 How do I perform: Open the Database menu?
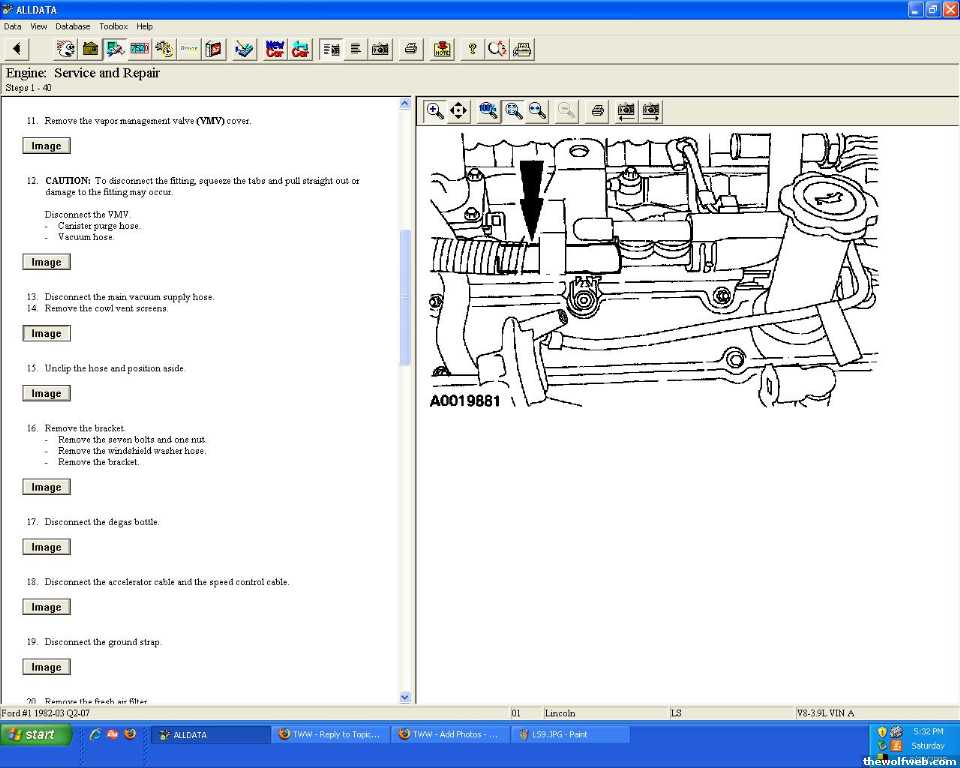click(x=72, y=26)
